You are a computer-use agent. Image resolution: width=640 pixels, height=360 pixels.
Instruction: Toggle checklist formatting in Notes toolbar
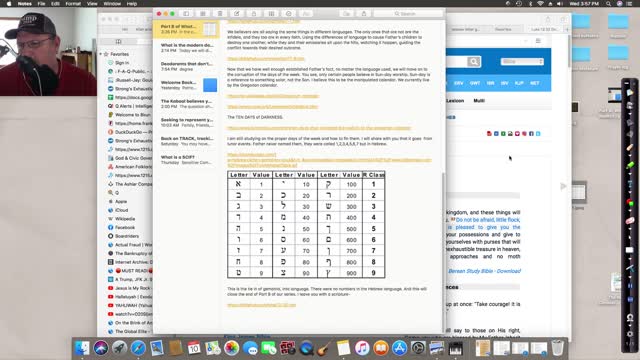pyautogui.click(x=289, y=13)
